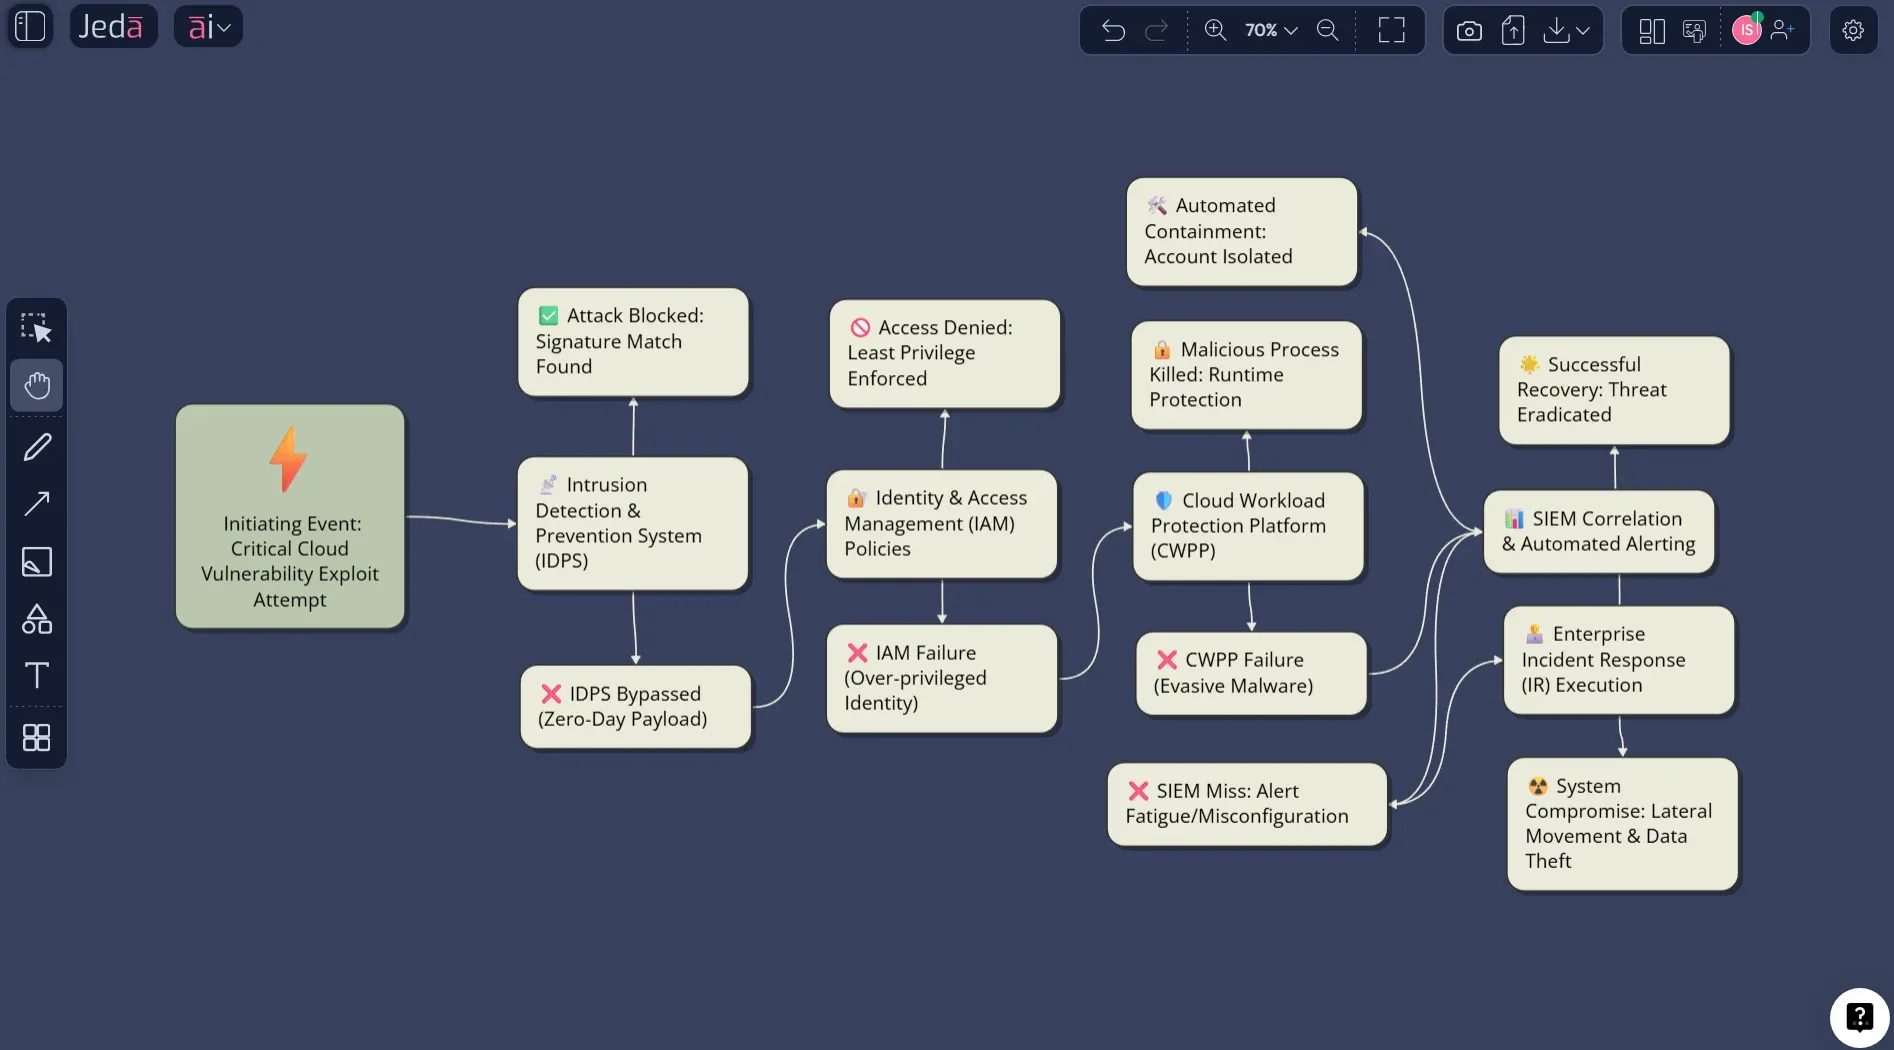
Task: Select the rectangular selection tool
Action: (x=37, y=327)
